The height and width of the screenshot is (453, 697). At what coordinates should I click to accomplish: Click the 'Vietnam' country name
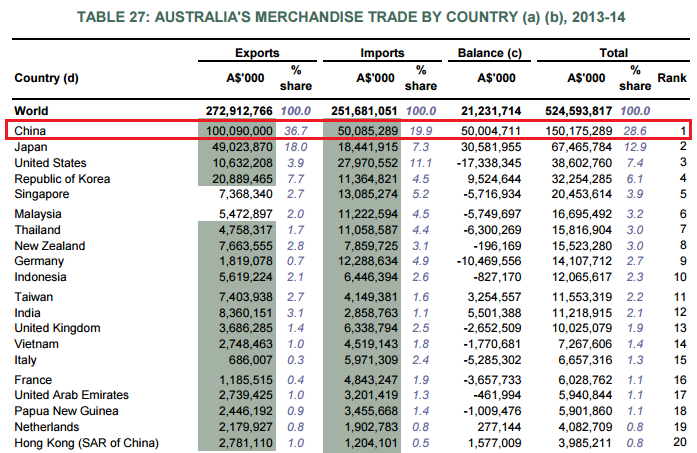click(36, 344)
